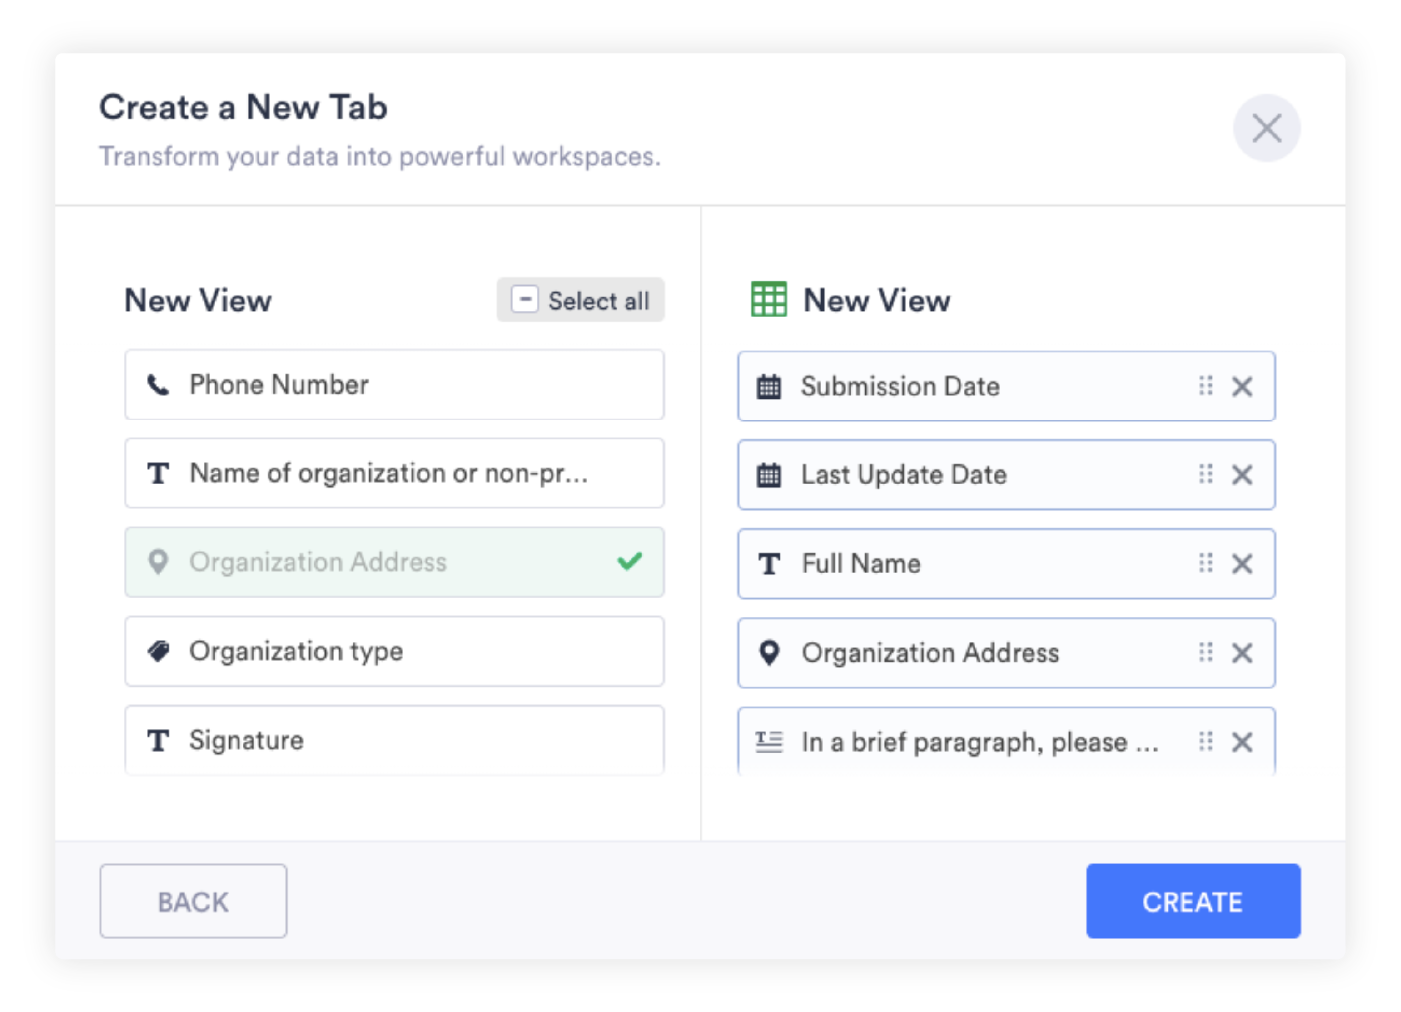Remove Last Update Date column
Screen dimensions: 1401x1012
(1242, 475)
